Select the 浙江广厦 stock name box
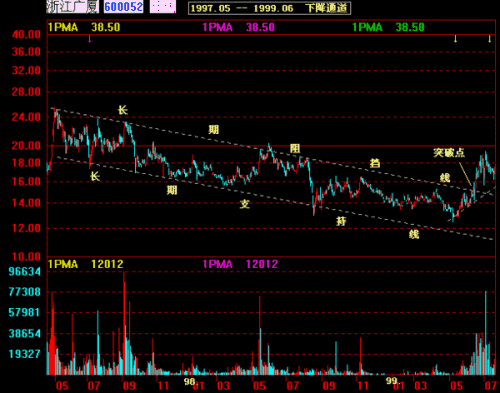500x393 pixels. click(x=72, y=7)
